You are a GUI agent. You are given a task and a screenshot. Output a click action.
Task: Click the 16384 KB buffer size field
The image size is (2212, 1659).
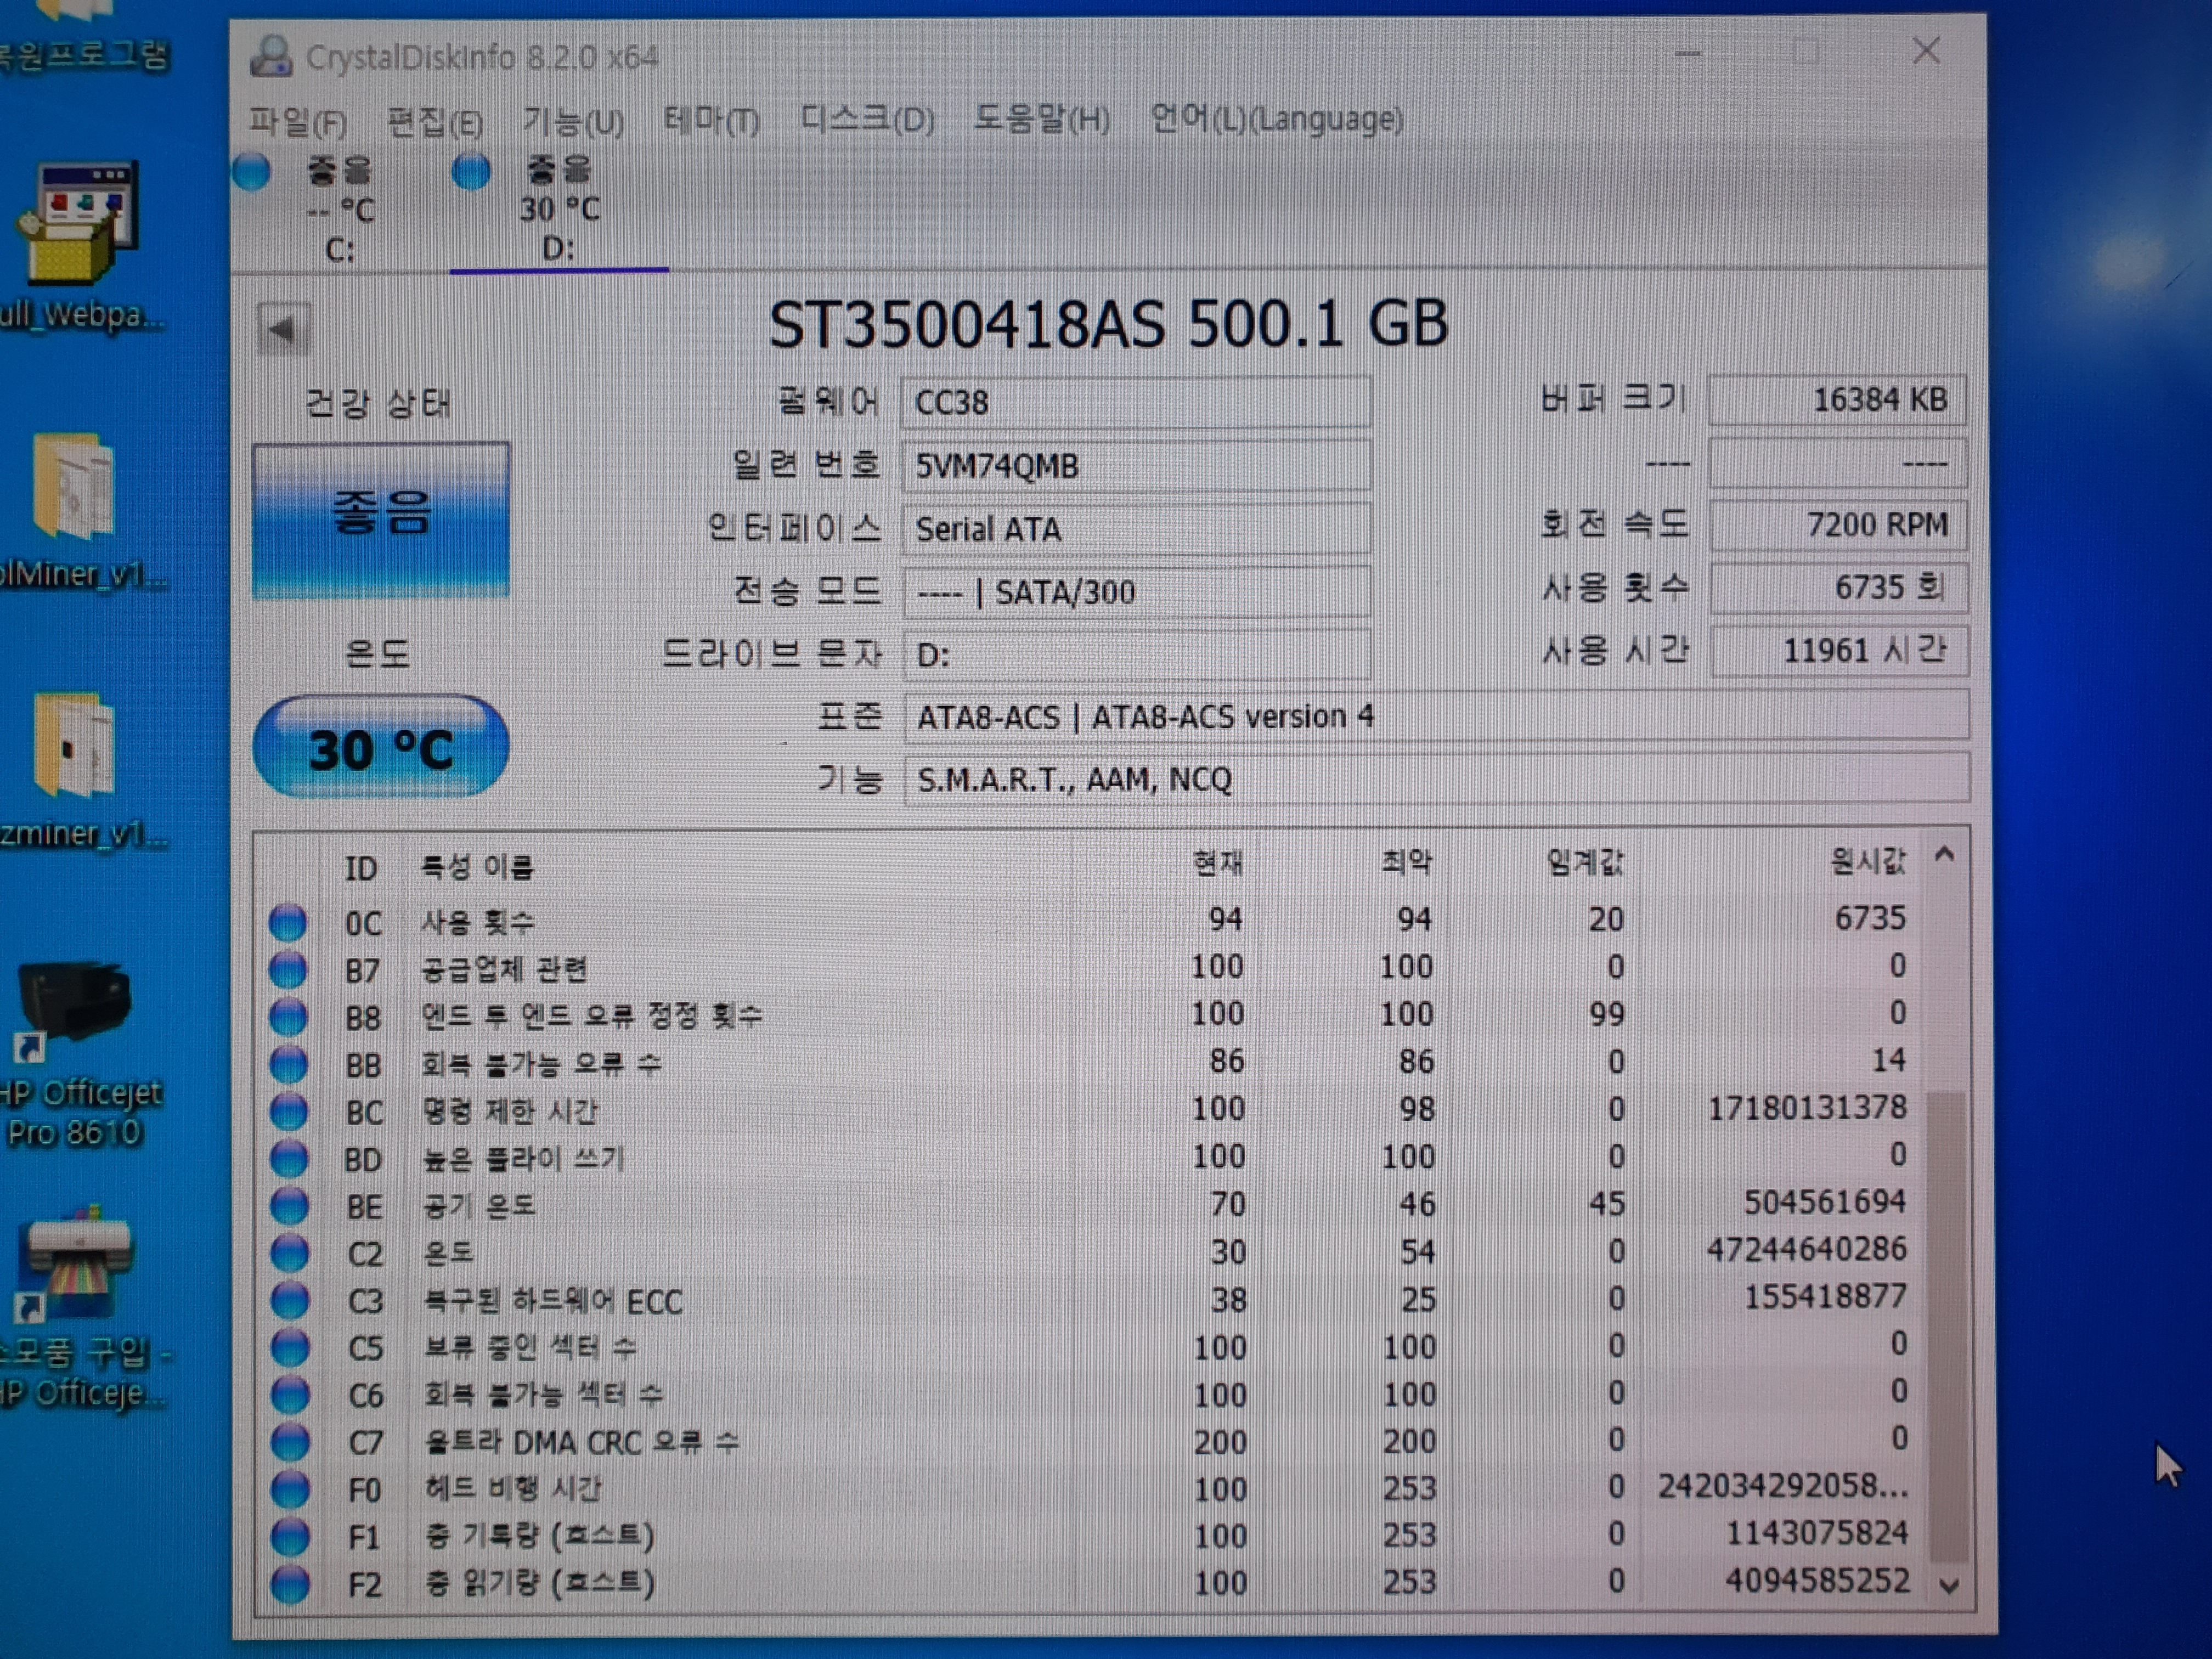(x=1837, y=400)
